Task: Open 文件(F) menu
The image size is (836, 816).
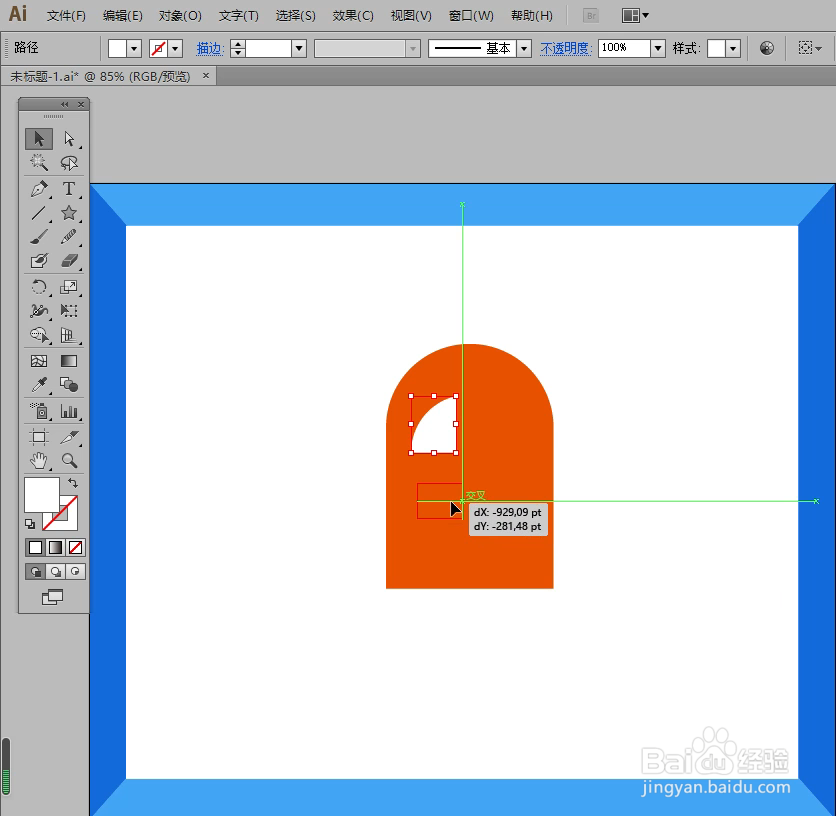Action: point(66,15)
